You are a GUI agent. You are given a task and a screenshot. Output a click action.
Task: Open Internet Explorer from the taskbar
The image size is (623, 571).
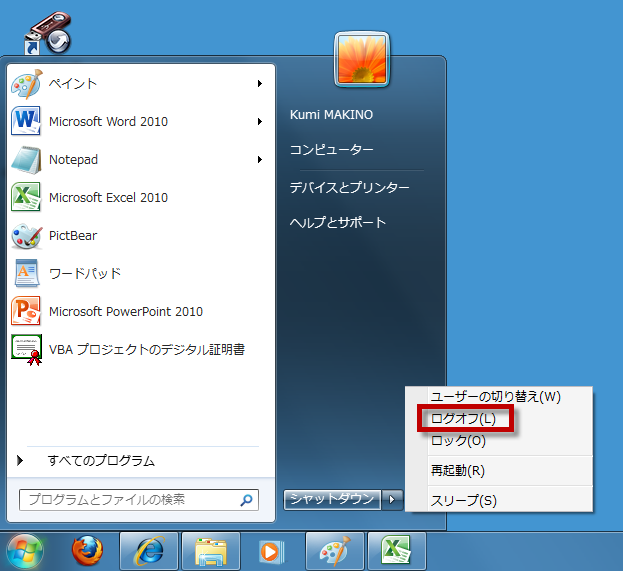[149, 551]
